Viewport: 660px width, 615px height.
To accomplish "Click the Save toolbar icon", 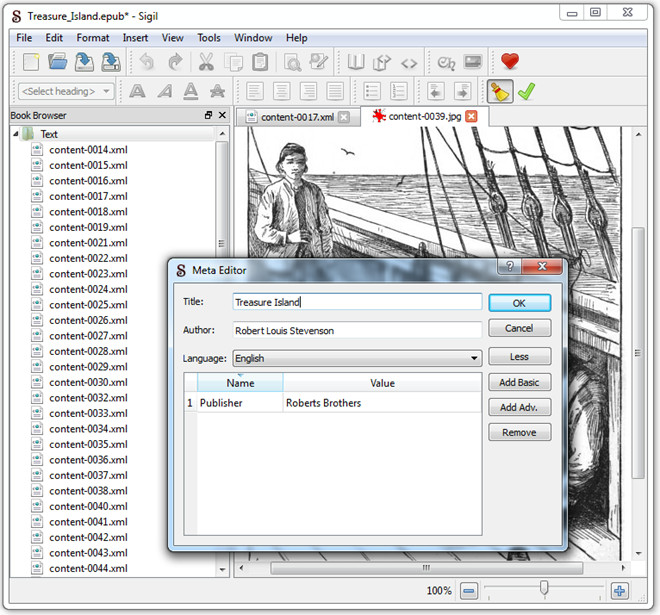I will 84,62.
